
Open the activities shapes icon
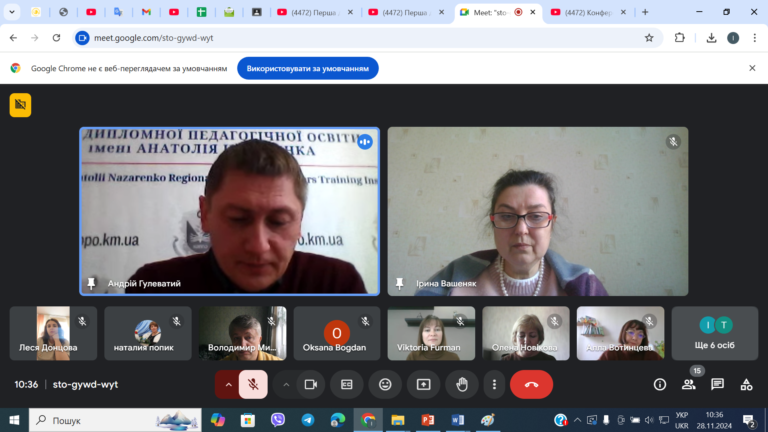click(x=746, y=384)
